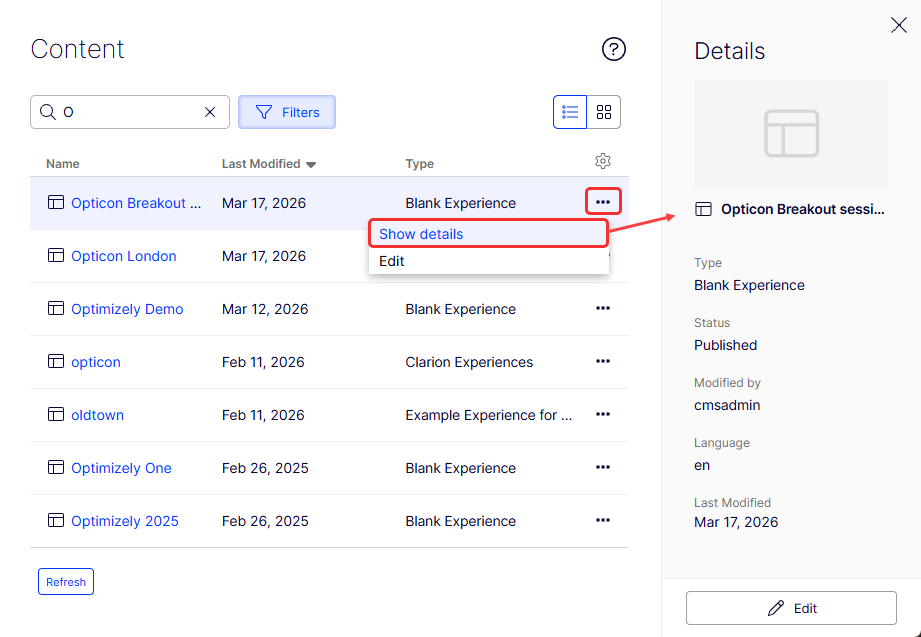Switch to list view
The width and height of the screenshot is (921, 637).
[570, 112]
